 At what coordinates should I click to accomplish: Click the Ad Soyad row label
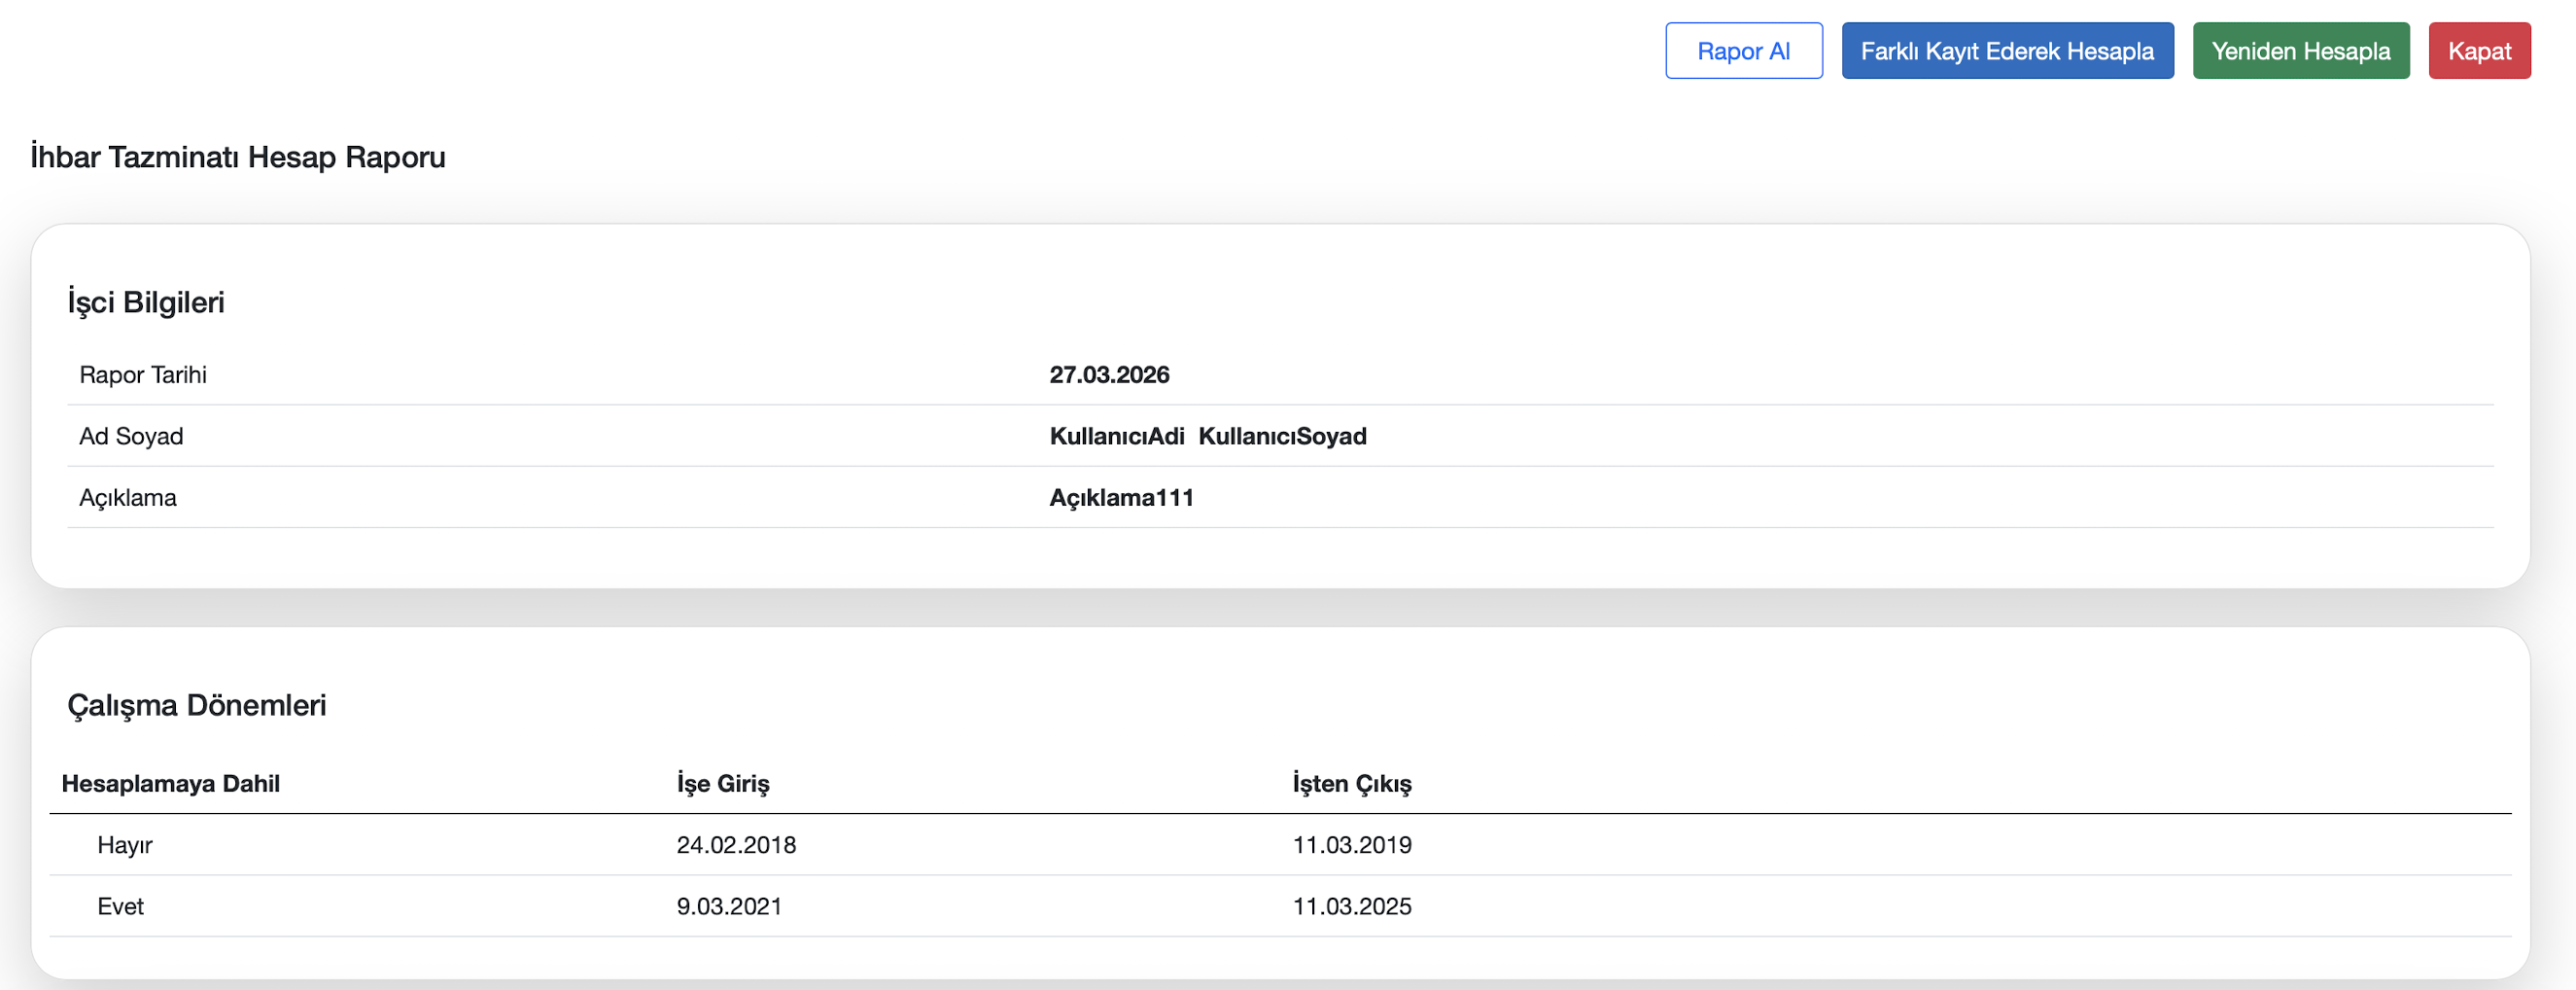pos(131,436)
